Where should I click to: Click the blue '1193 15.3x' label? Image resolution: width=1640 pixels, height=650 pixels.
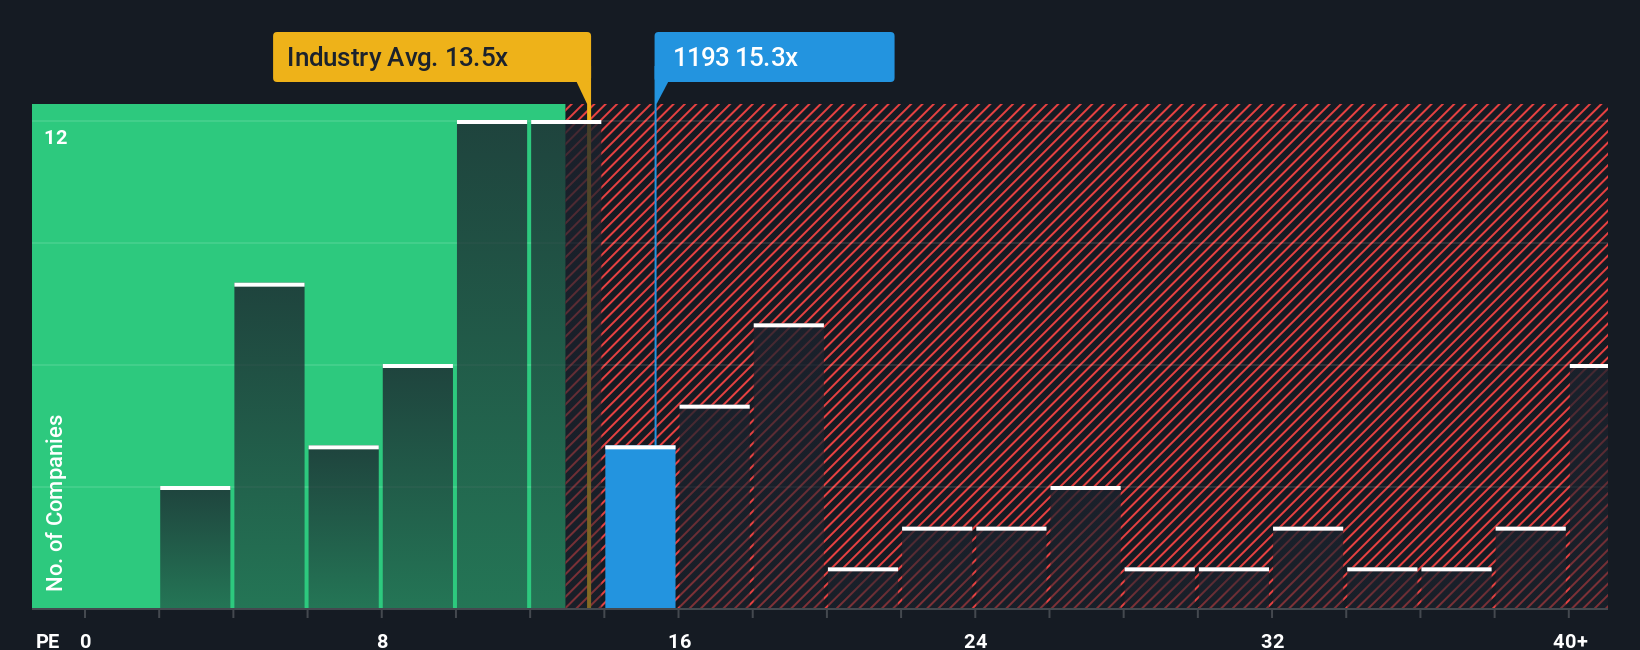(x=774, y=57)
